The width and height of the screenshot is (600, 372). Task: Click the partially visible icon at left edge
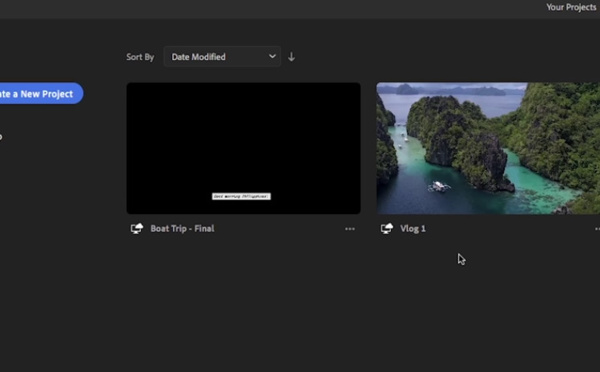click(x=1, y=137)
